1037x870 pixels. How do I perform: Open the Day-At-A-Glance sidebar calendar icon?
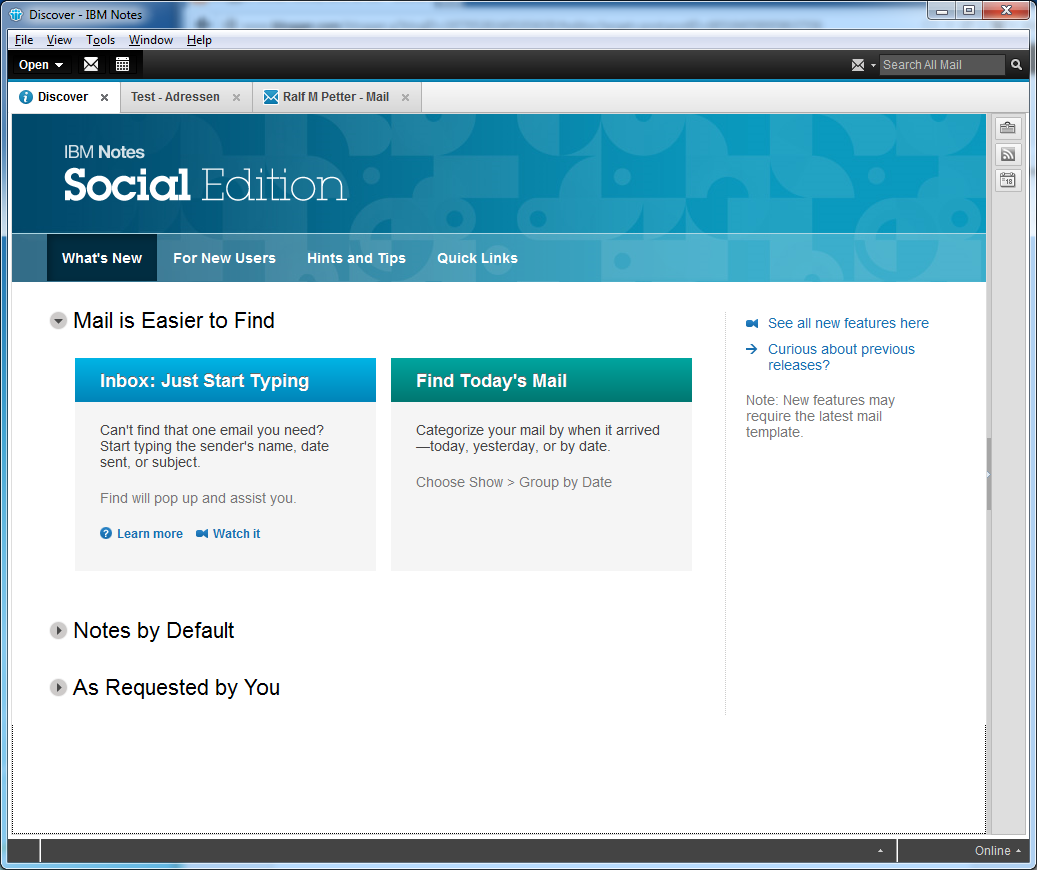(1007, 181)
